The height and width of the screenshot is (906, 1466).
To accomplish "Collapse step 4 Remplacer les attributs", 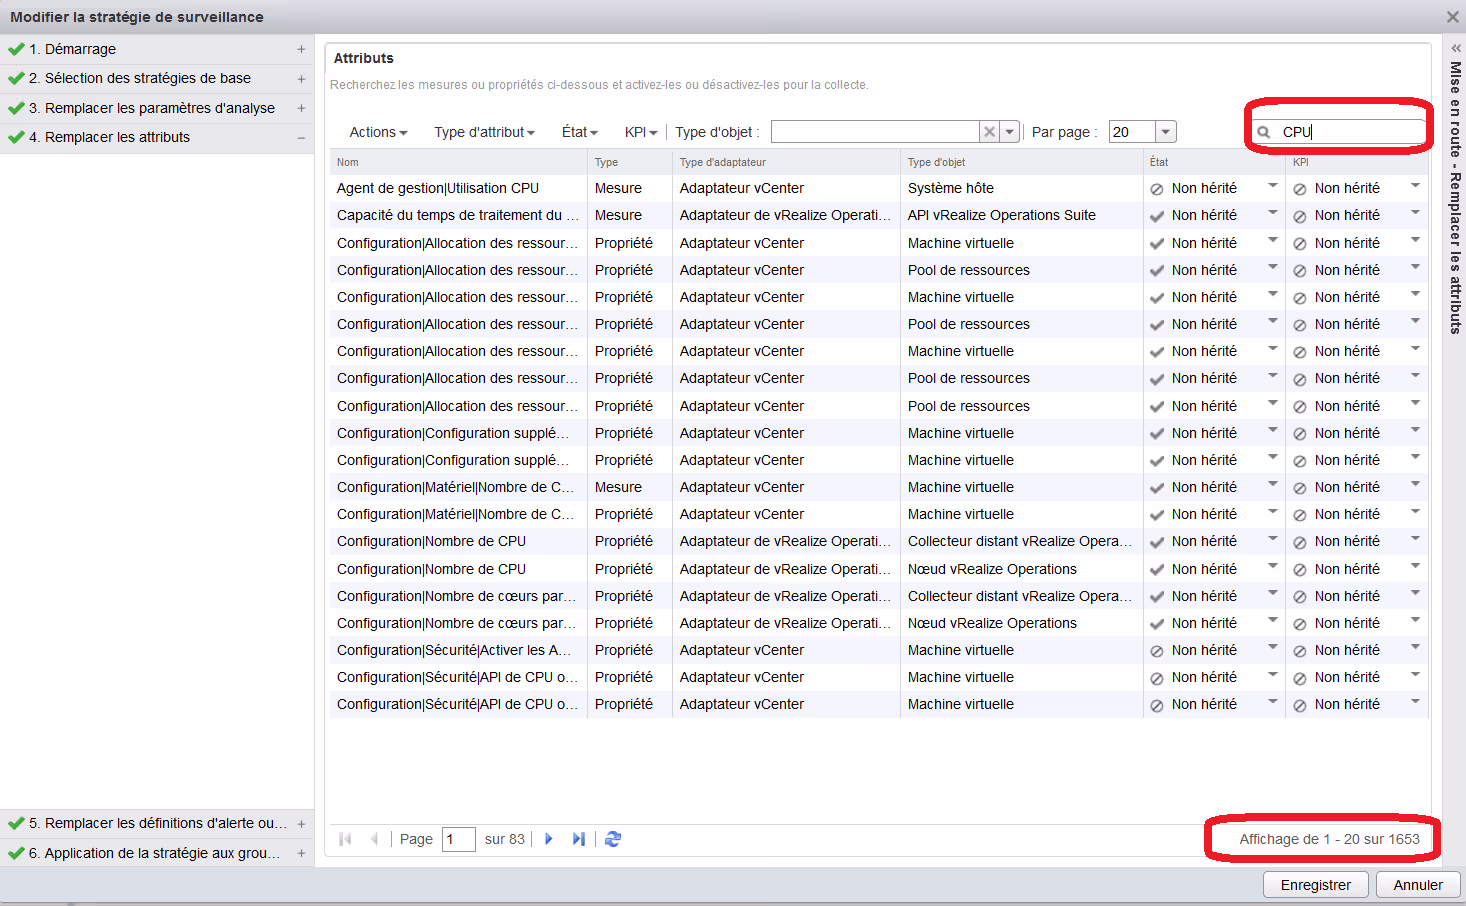I will pos(301,137).
